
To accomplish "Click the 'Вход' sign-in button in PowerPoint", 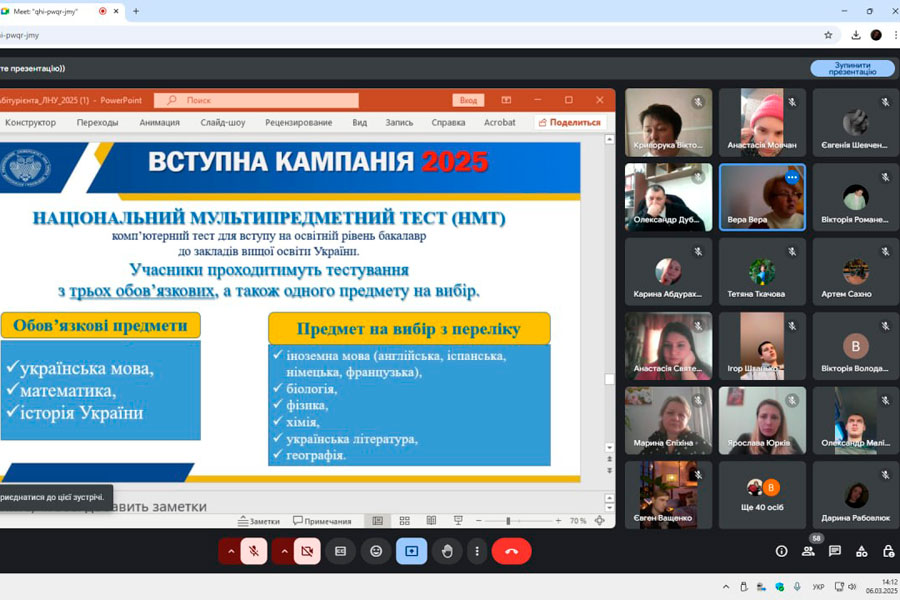I will 468,100.
